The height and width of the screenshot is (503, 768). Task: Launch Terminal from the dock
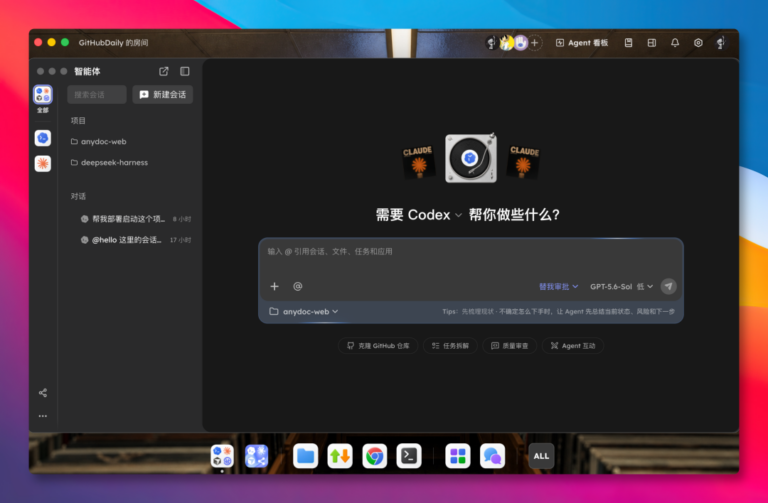tap(409, 456)
